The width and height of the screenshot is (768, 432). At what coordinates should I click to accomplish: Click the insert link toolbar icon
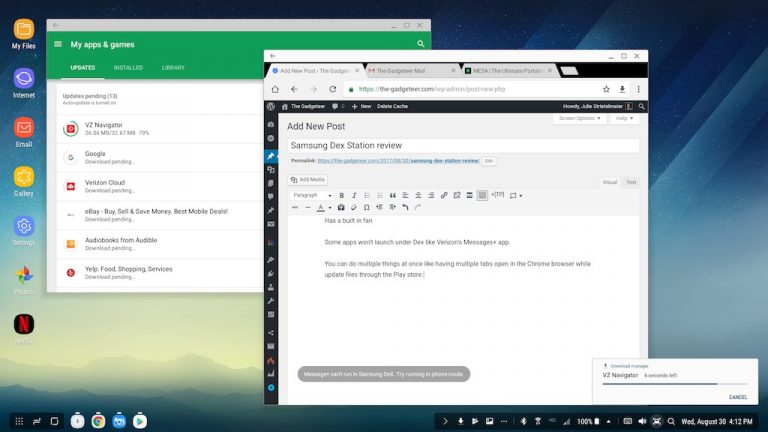(x=444, y=195)
